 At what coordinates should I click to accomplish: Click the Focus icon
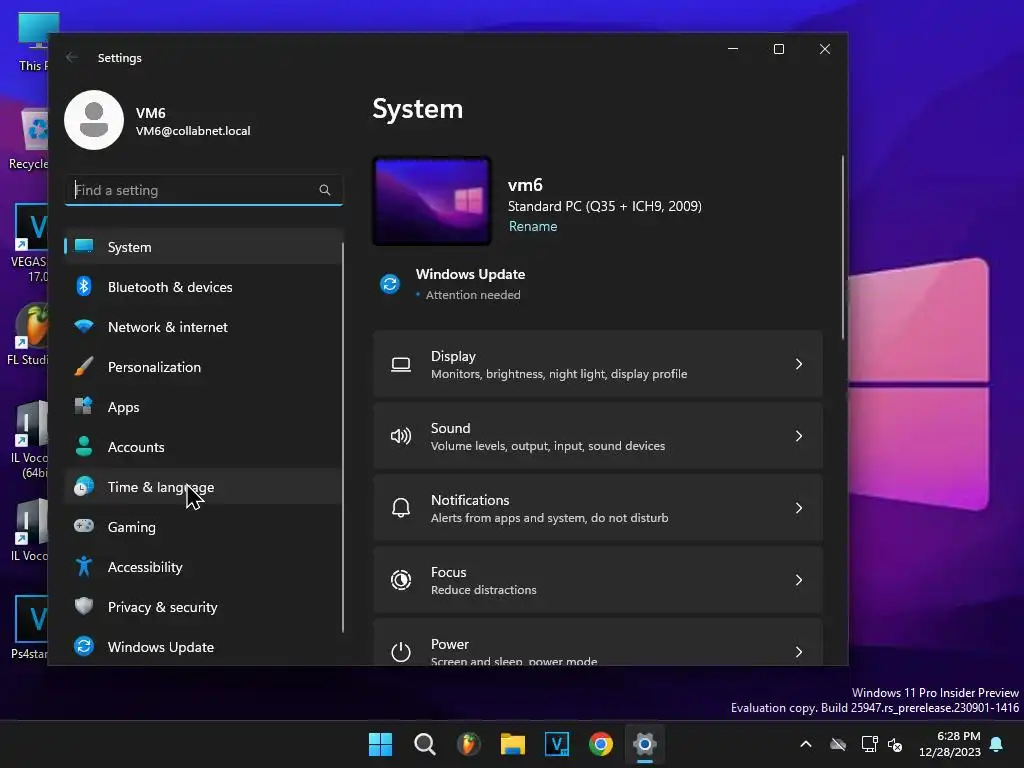(x=401, y=580)
